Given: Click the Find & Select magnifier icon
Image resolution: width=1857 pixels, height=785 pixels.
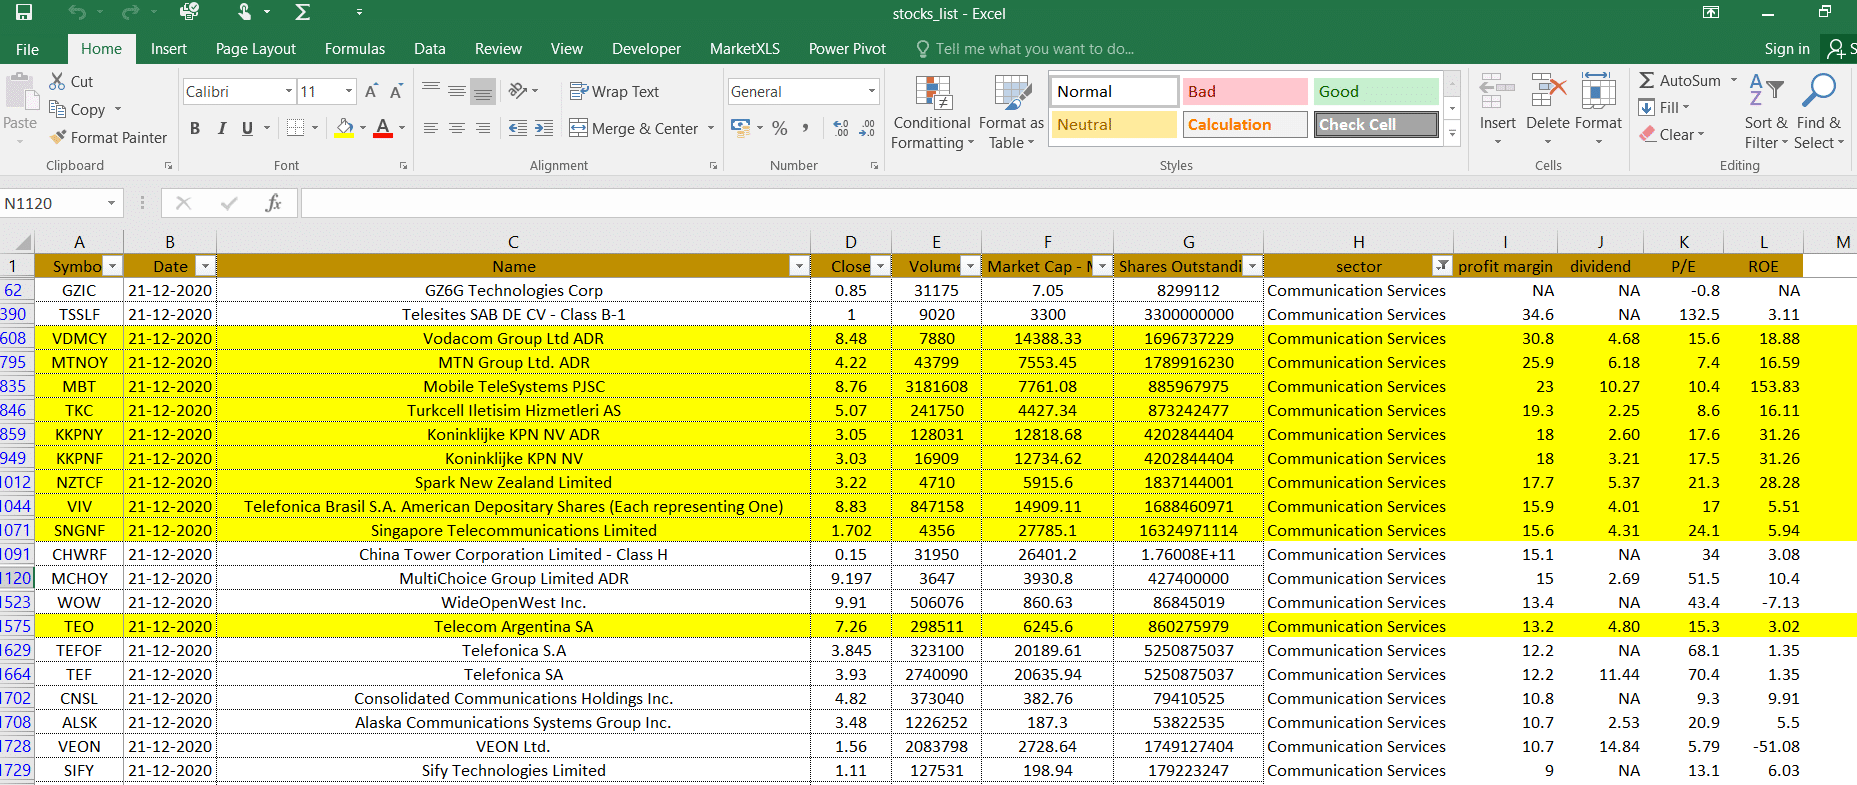Looking at the screenshot, I should point(1818,90).
